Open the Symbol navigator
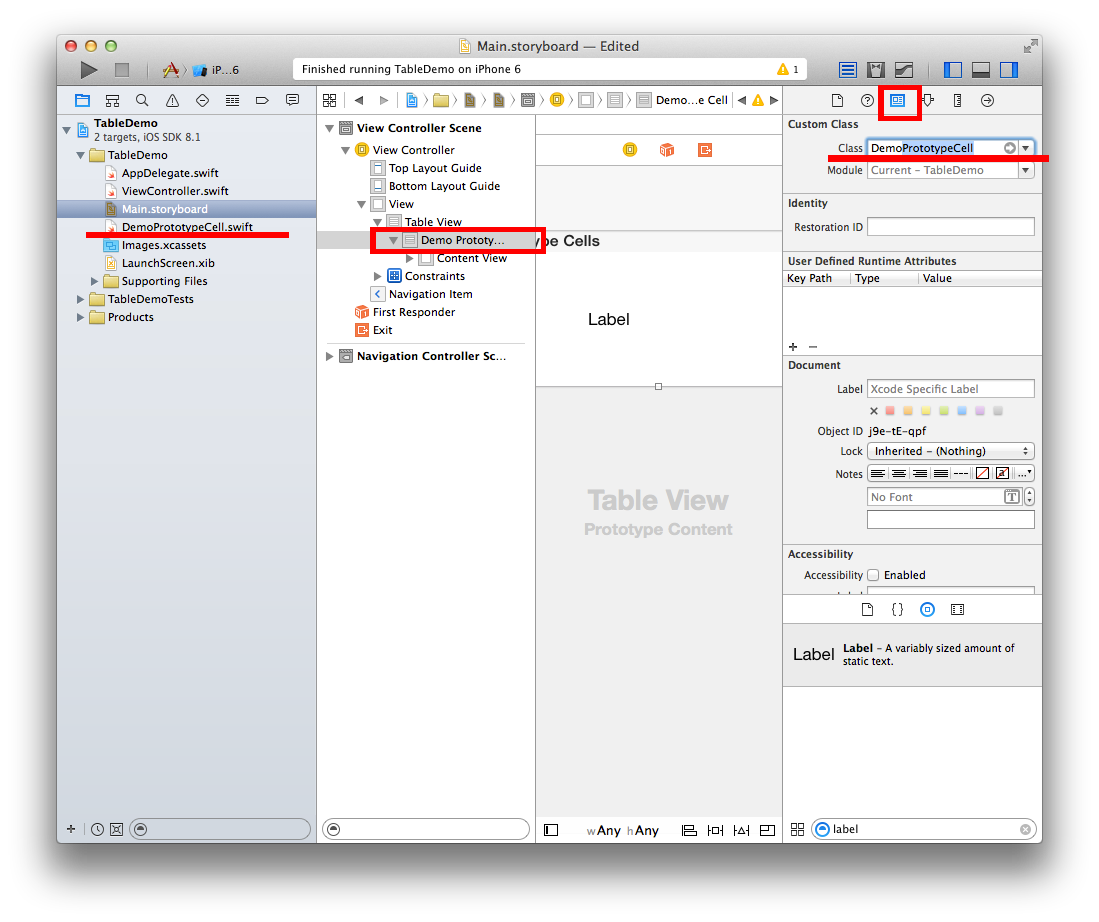Viewport: 1099px width, 922px height. (112, 100)
